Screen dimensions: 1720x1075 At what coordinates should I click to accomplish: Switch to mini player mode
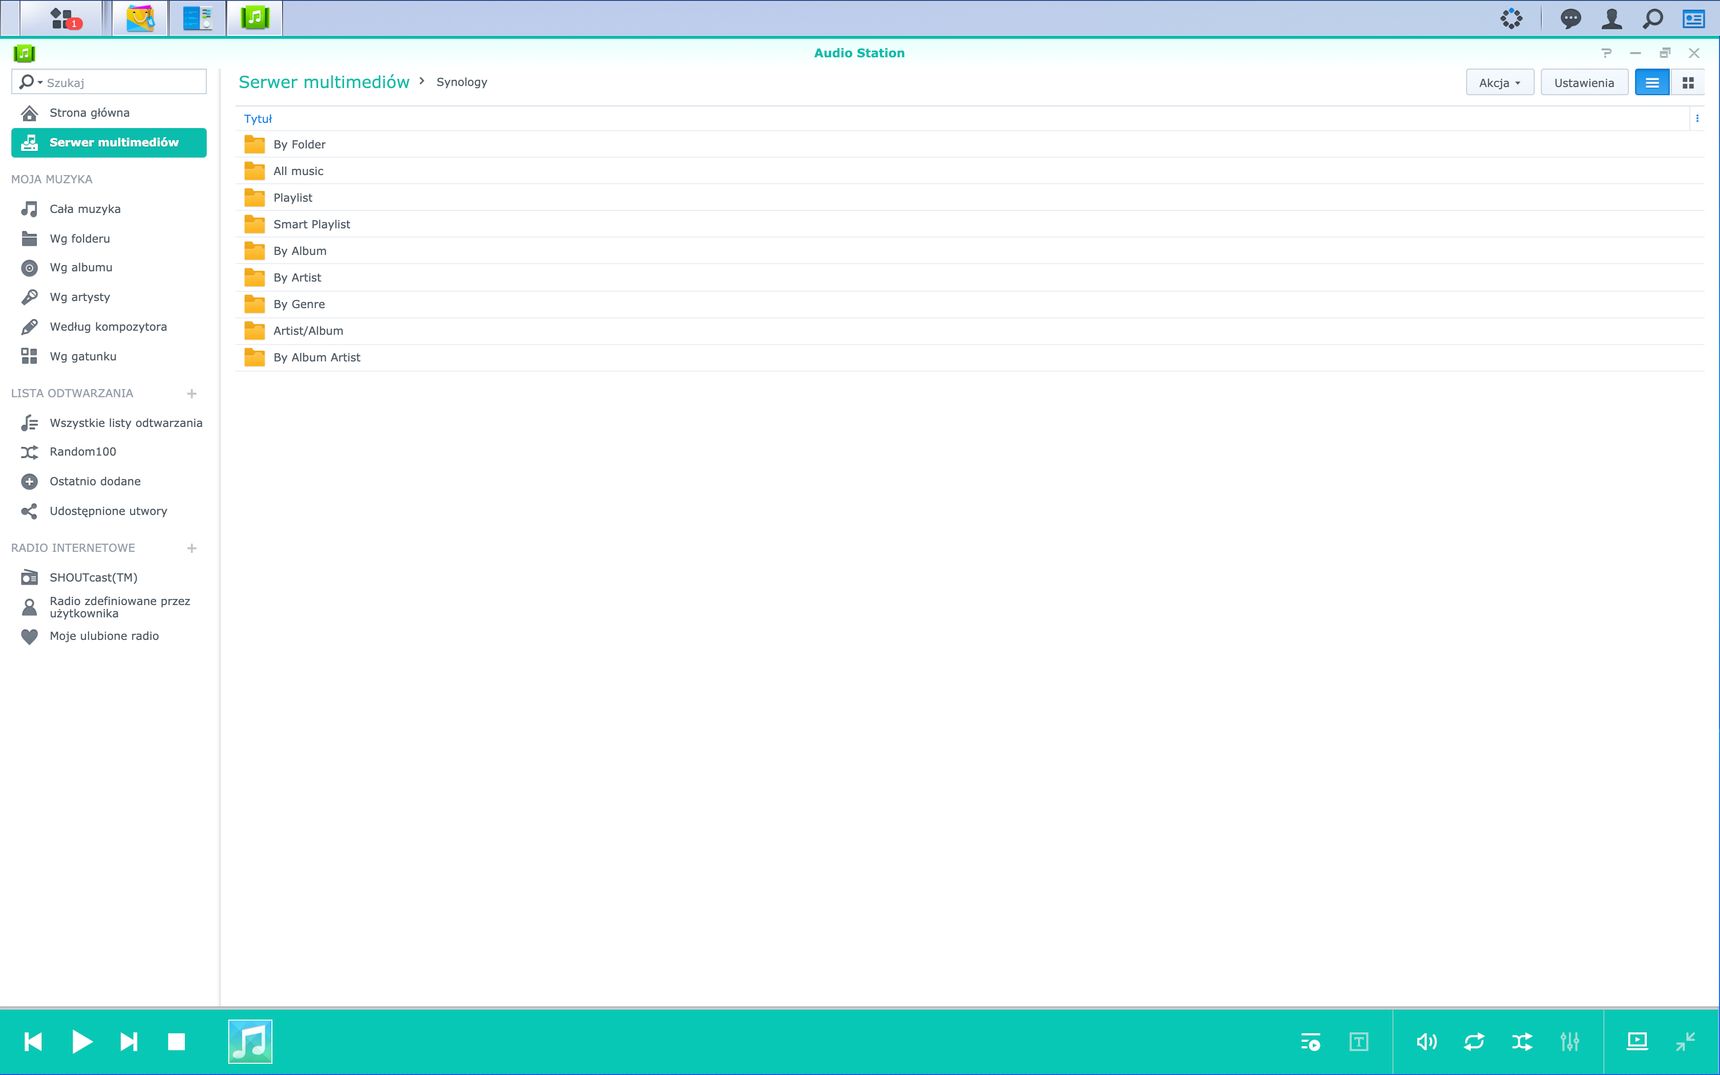pos(1685,1042)
